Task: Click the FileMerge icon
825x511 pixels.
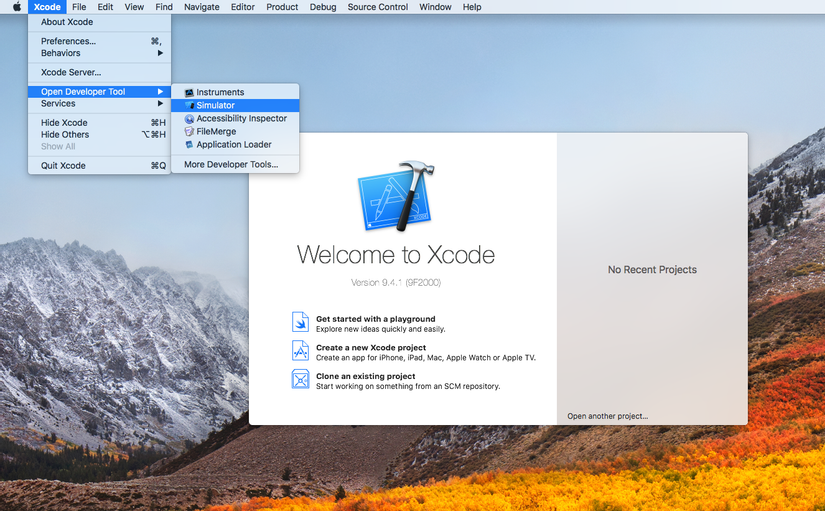Action: pos(189,132)
